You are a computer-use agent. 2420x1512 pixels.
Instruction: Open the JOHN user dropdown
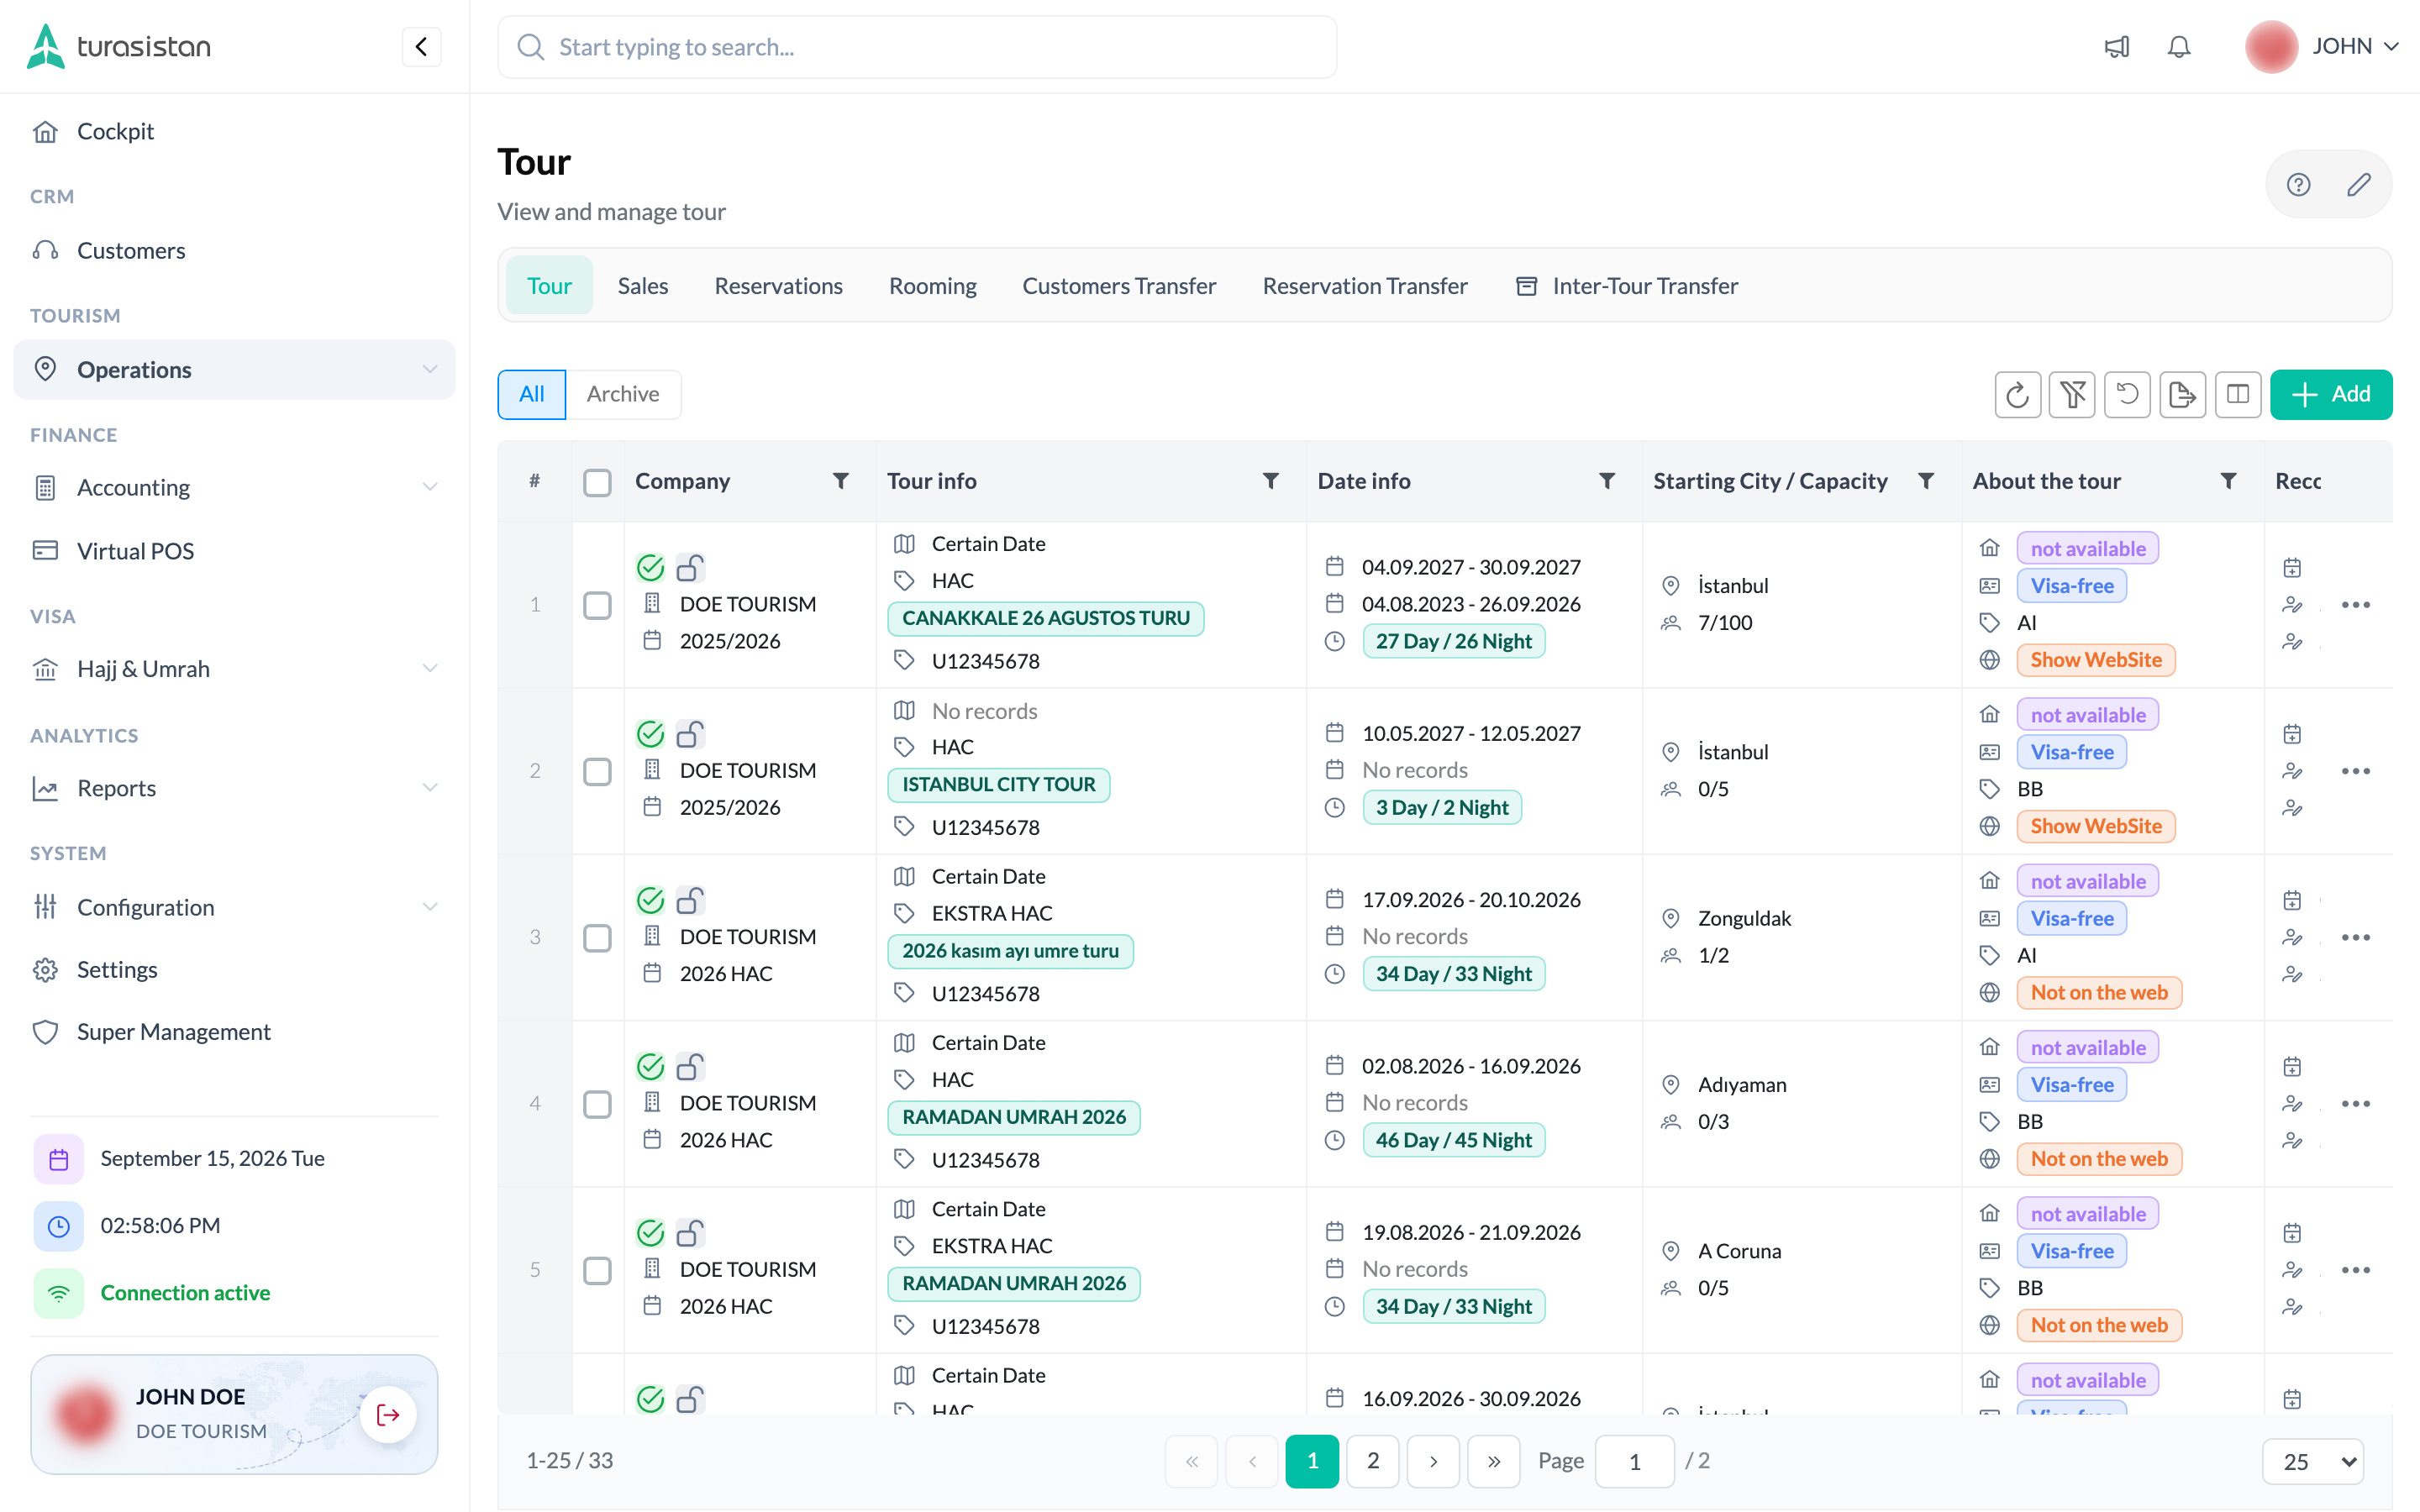click(2322, 46)
